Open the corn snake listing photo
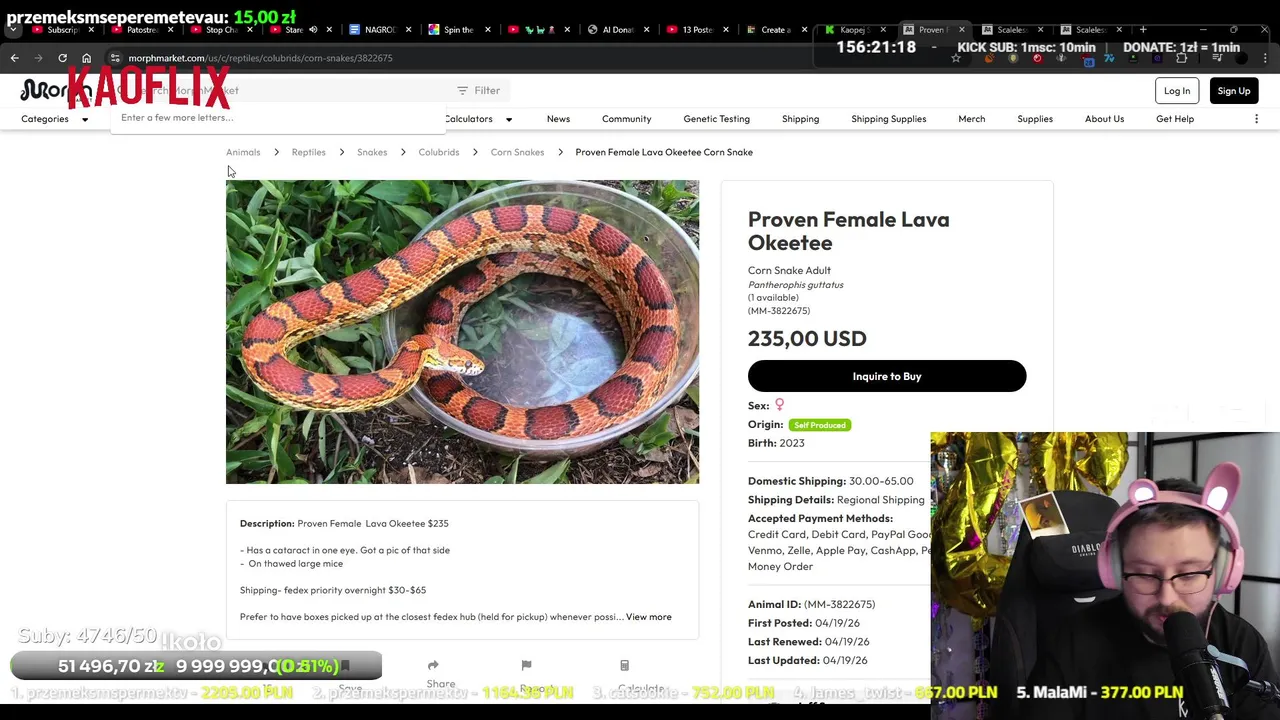 462,332
